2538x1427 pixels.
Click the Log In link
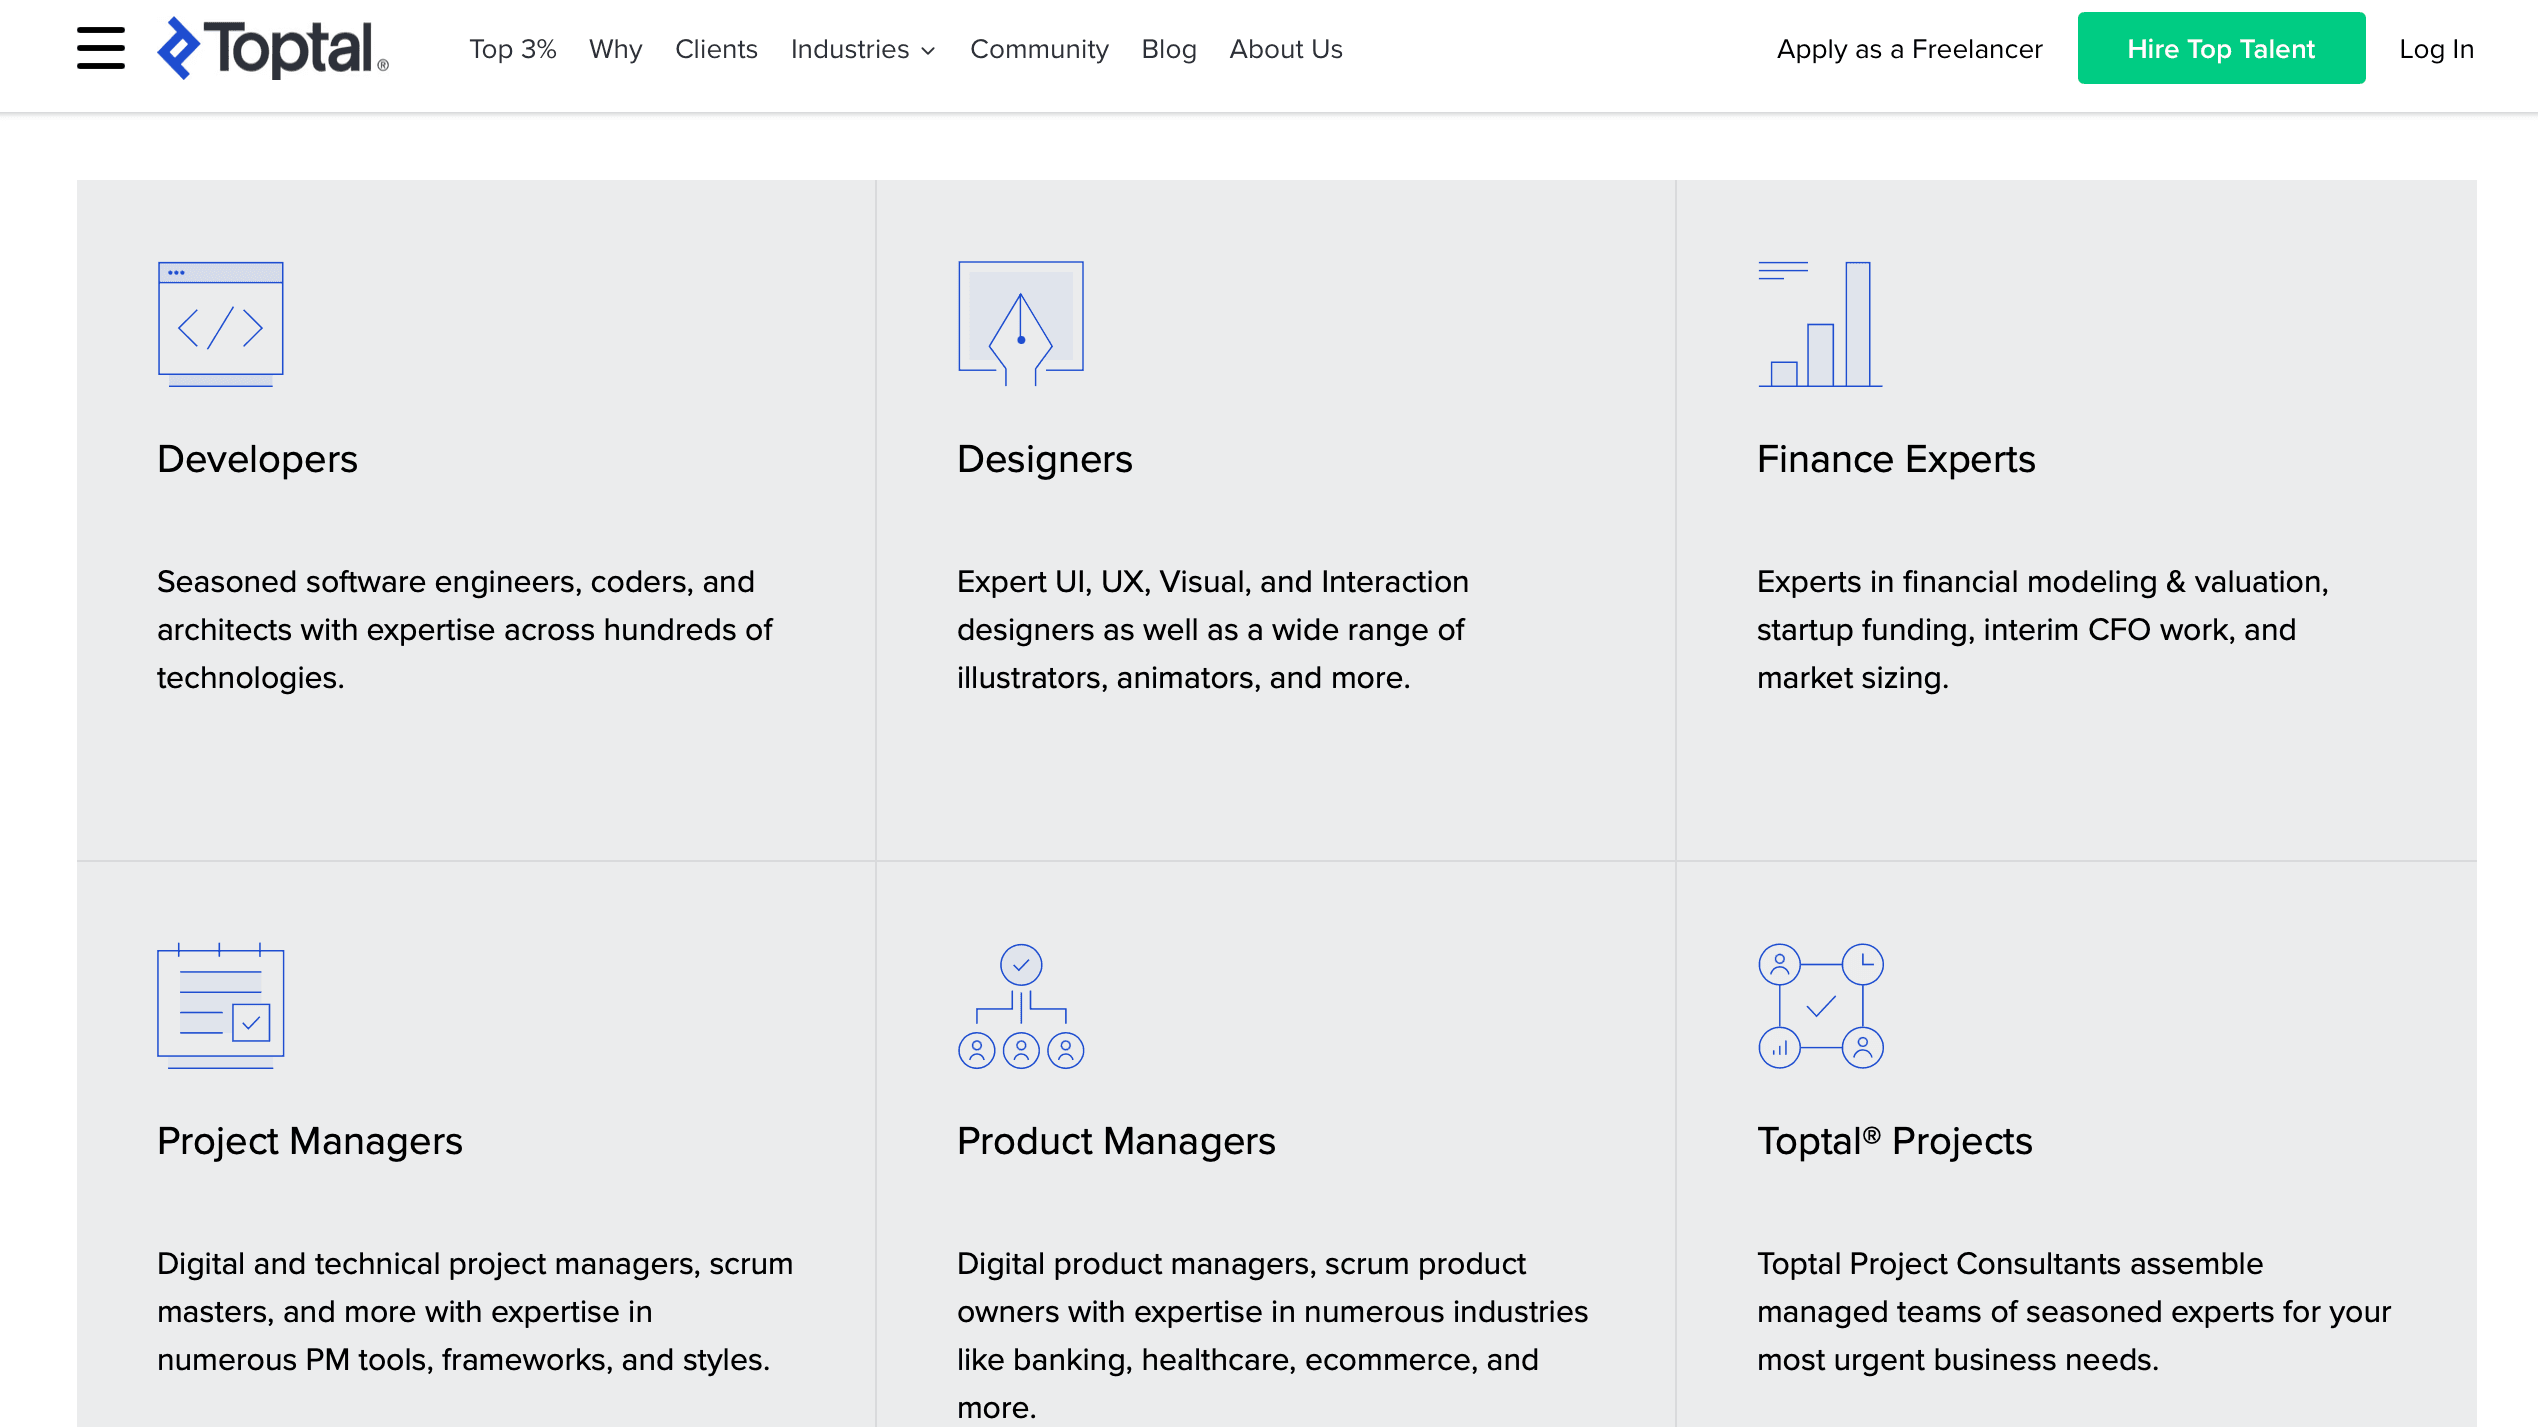click(x=2436, y=48)
